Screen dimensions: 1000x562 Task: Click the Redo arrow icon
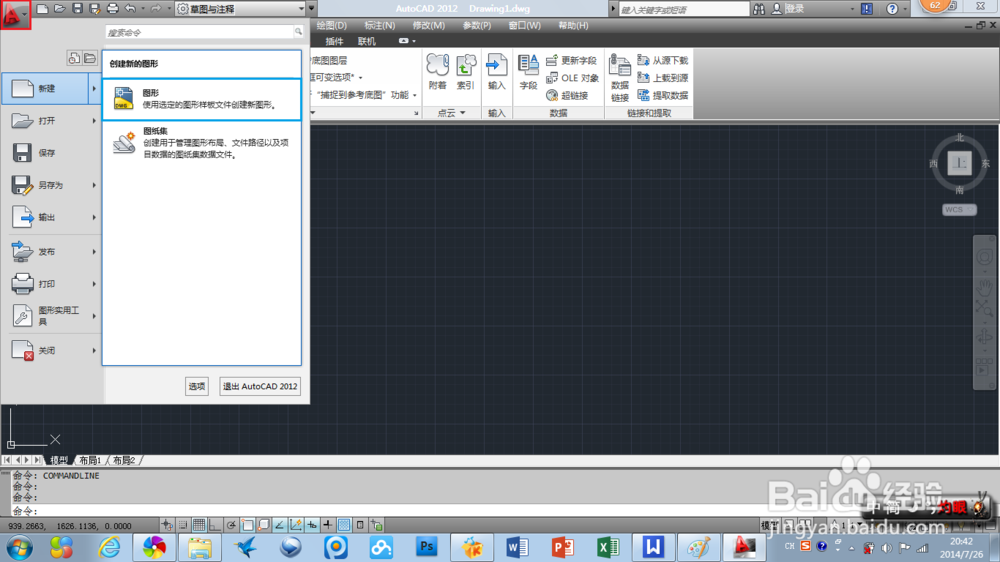pos(156,9)
